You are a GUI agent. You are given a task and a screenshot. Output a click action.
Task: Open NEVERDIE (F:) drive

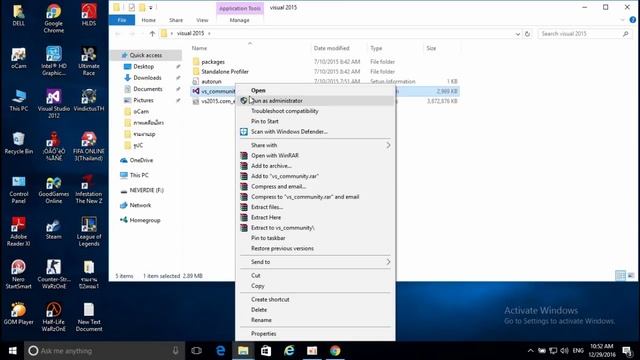click(147, 190)
